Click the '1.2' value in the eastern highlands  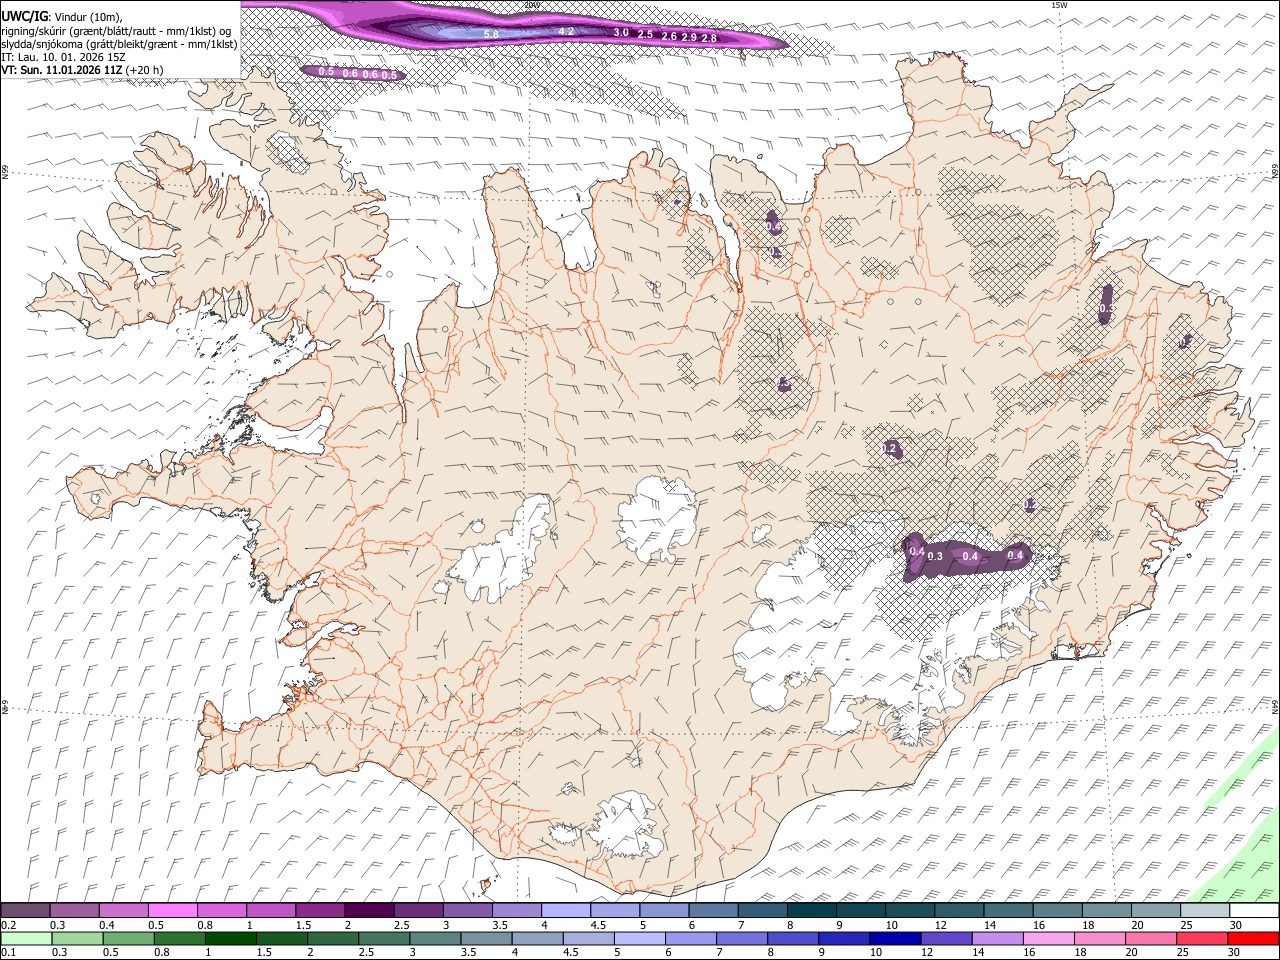pos(890,449)
